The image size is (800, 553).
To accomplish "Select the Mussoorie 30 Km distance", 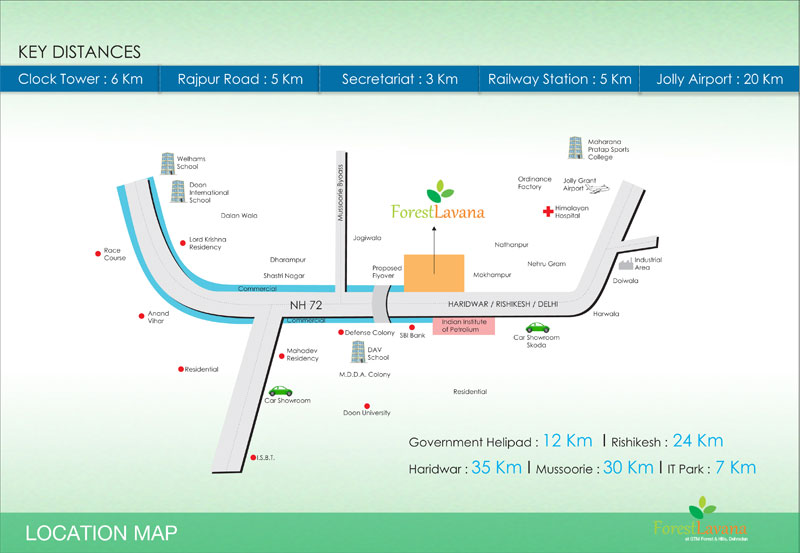I will (x=594, y=468).
